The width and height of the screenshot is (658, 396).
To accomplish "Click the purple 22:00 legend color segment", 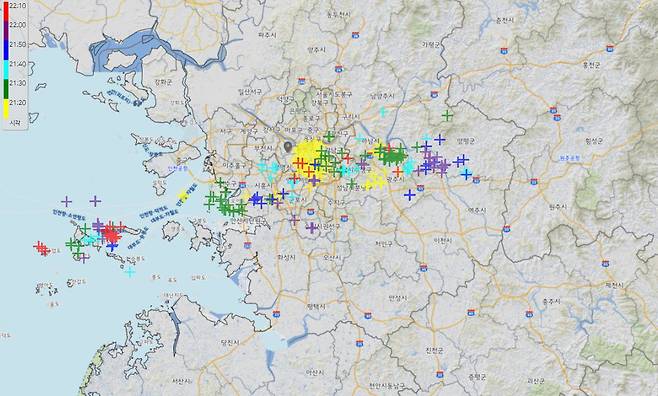I will tap(6, 30).
